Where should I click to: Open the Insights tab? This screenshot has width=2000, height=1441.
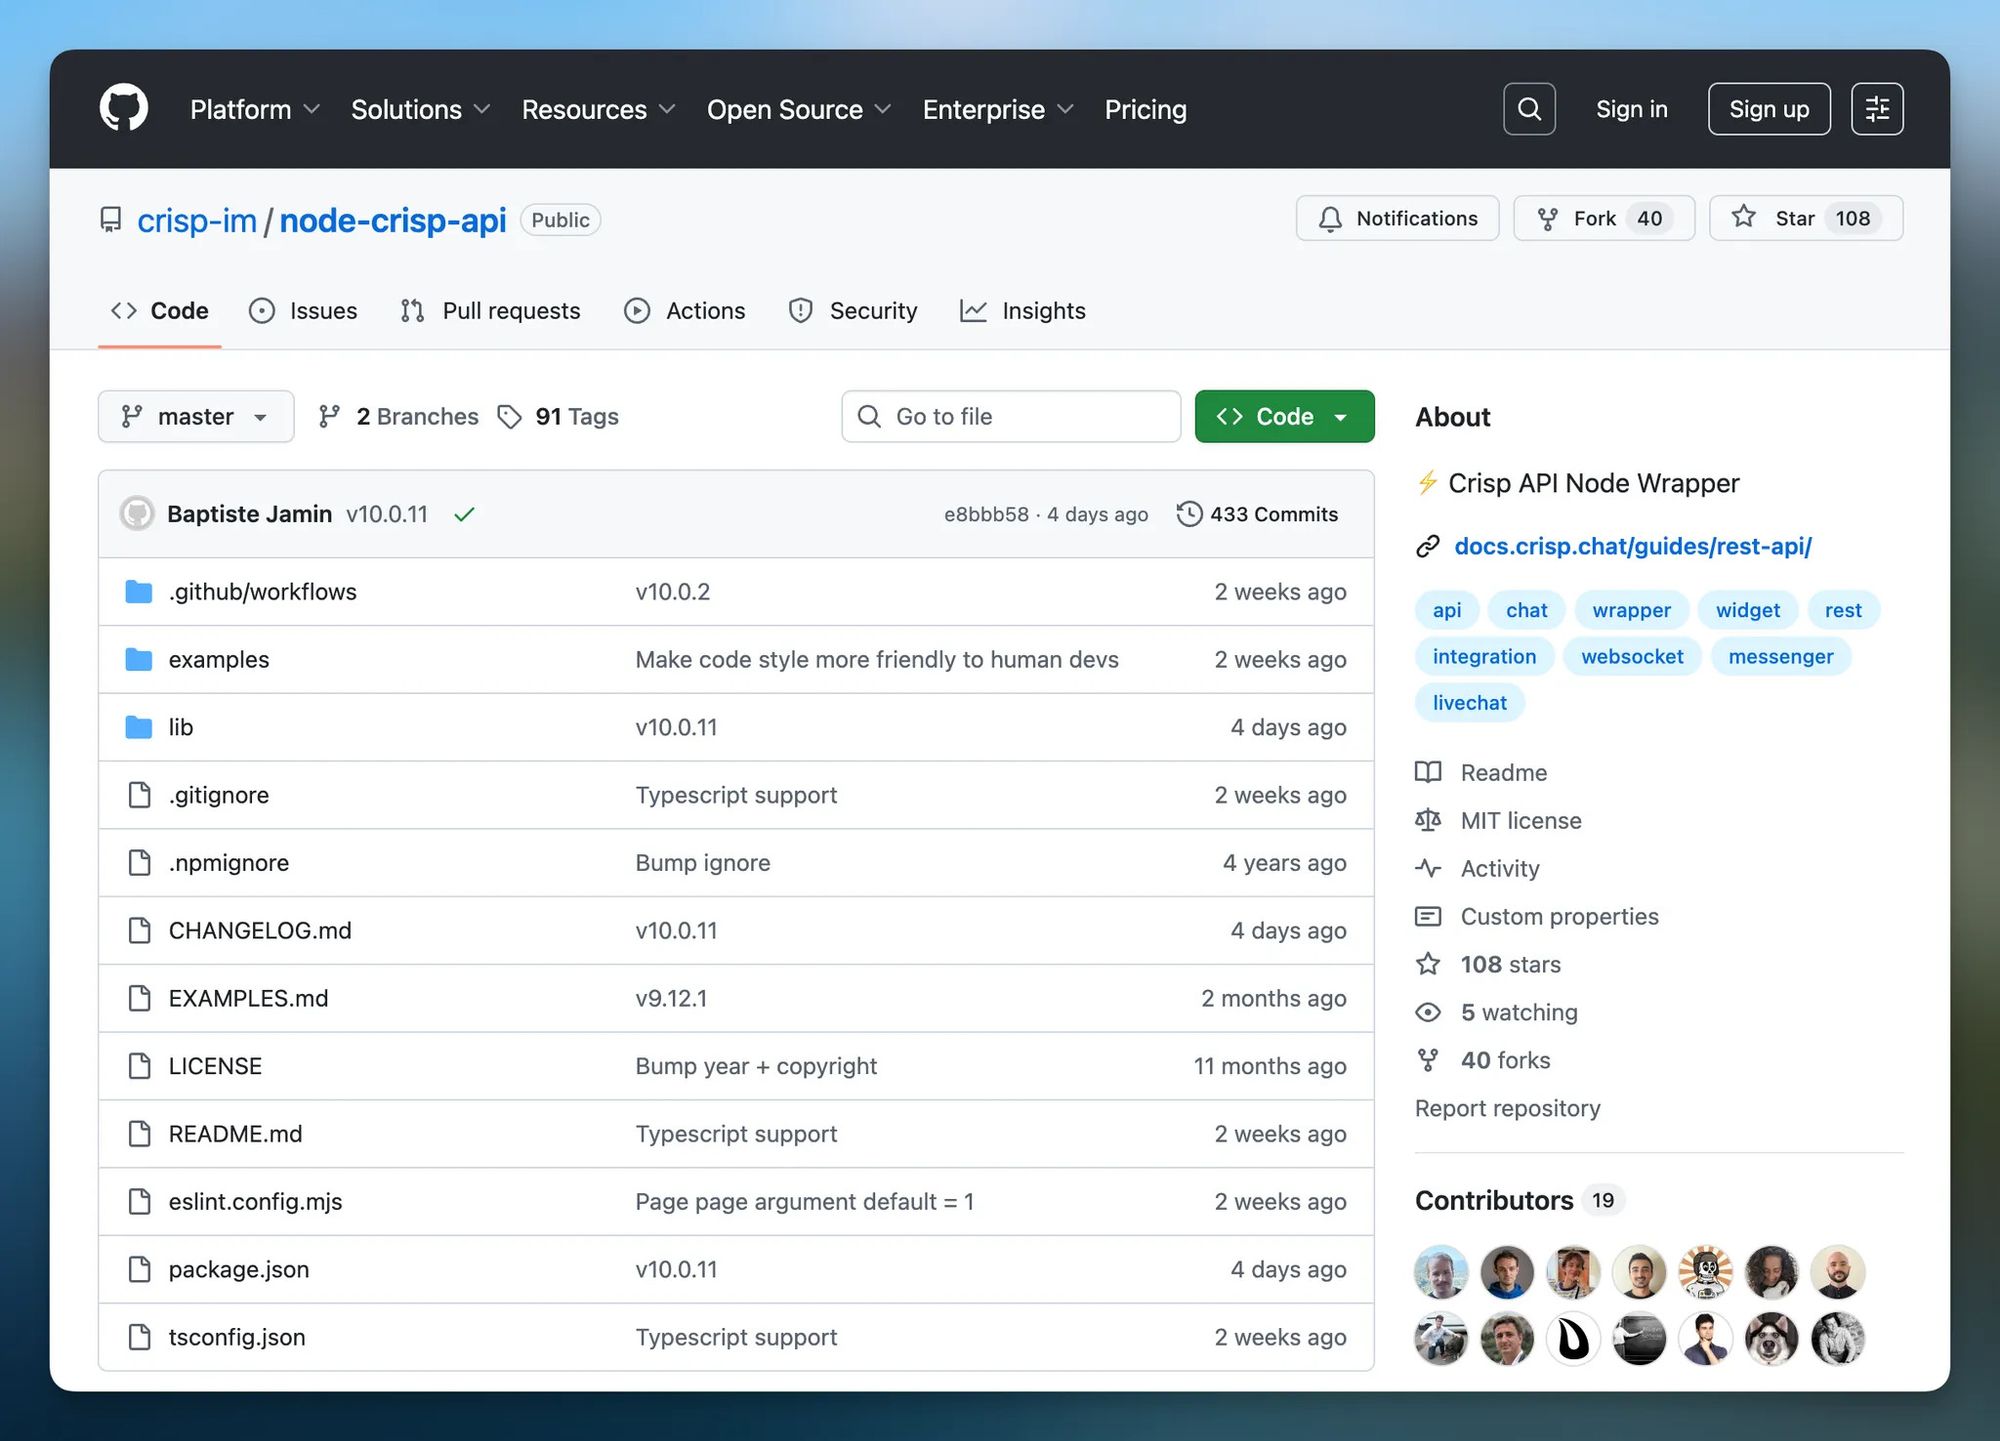coord(1023,311)
